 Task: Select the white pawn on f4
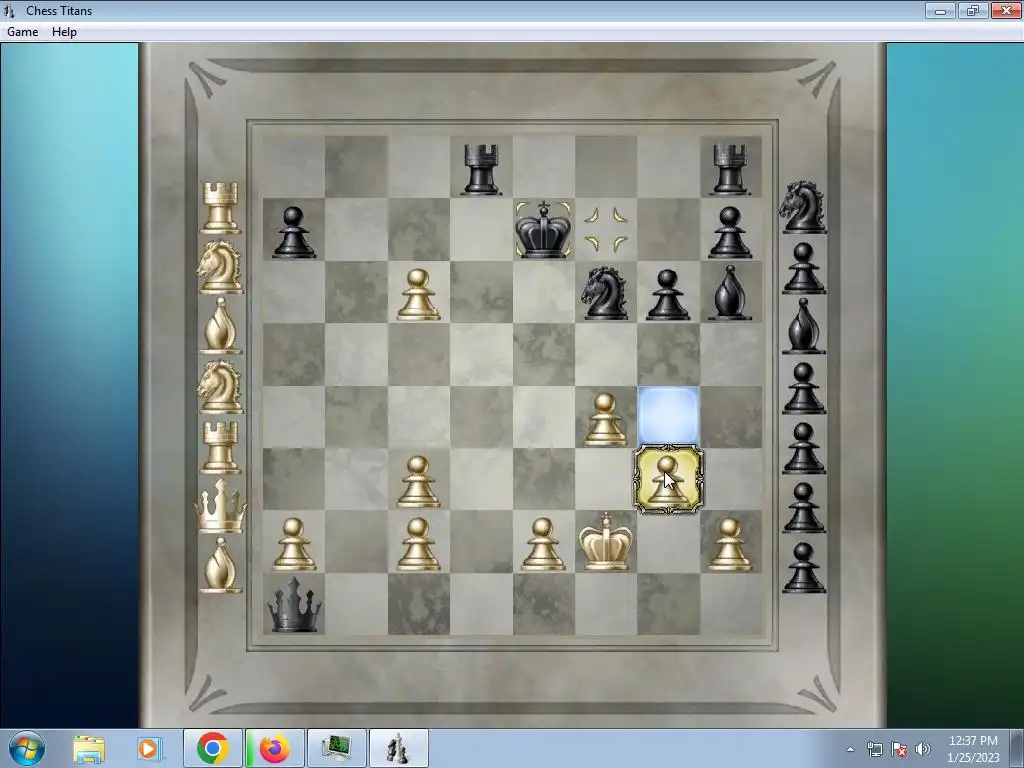pyautogui.click(x=605, y=419)
